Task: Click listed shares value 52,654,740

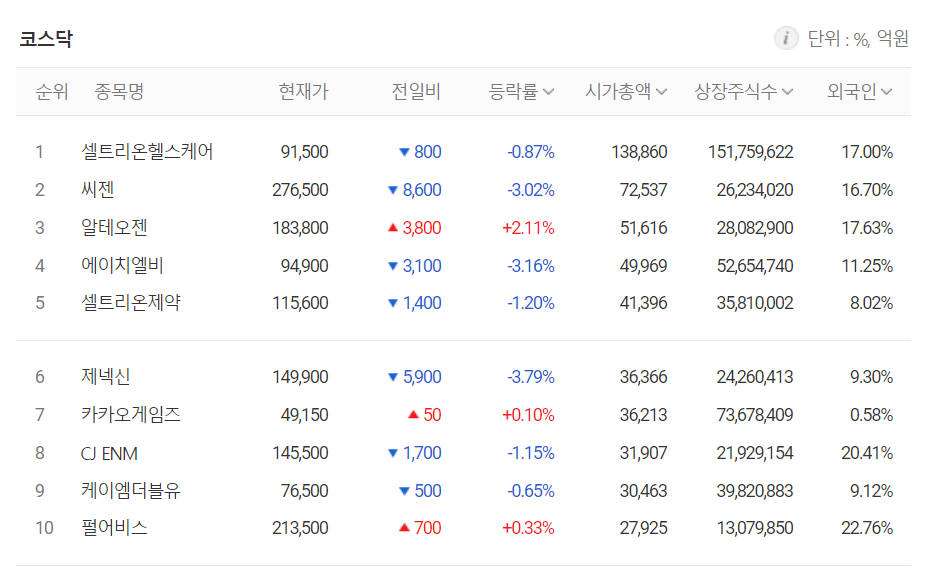Action: coord(755,266)
